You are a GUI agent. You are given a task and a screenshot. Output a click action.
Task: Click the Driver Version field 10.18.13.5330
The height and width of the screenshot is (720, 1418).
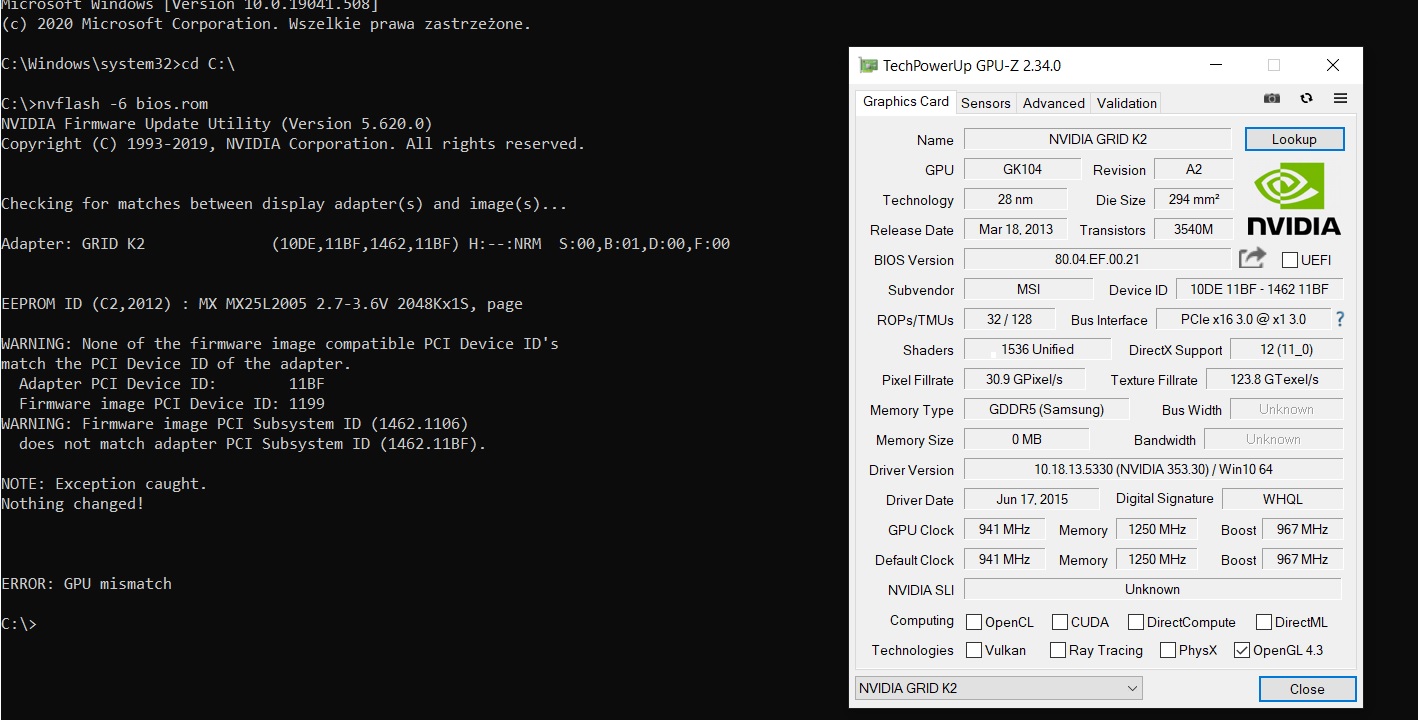pyautogui.click(x=1153, y=469)
